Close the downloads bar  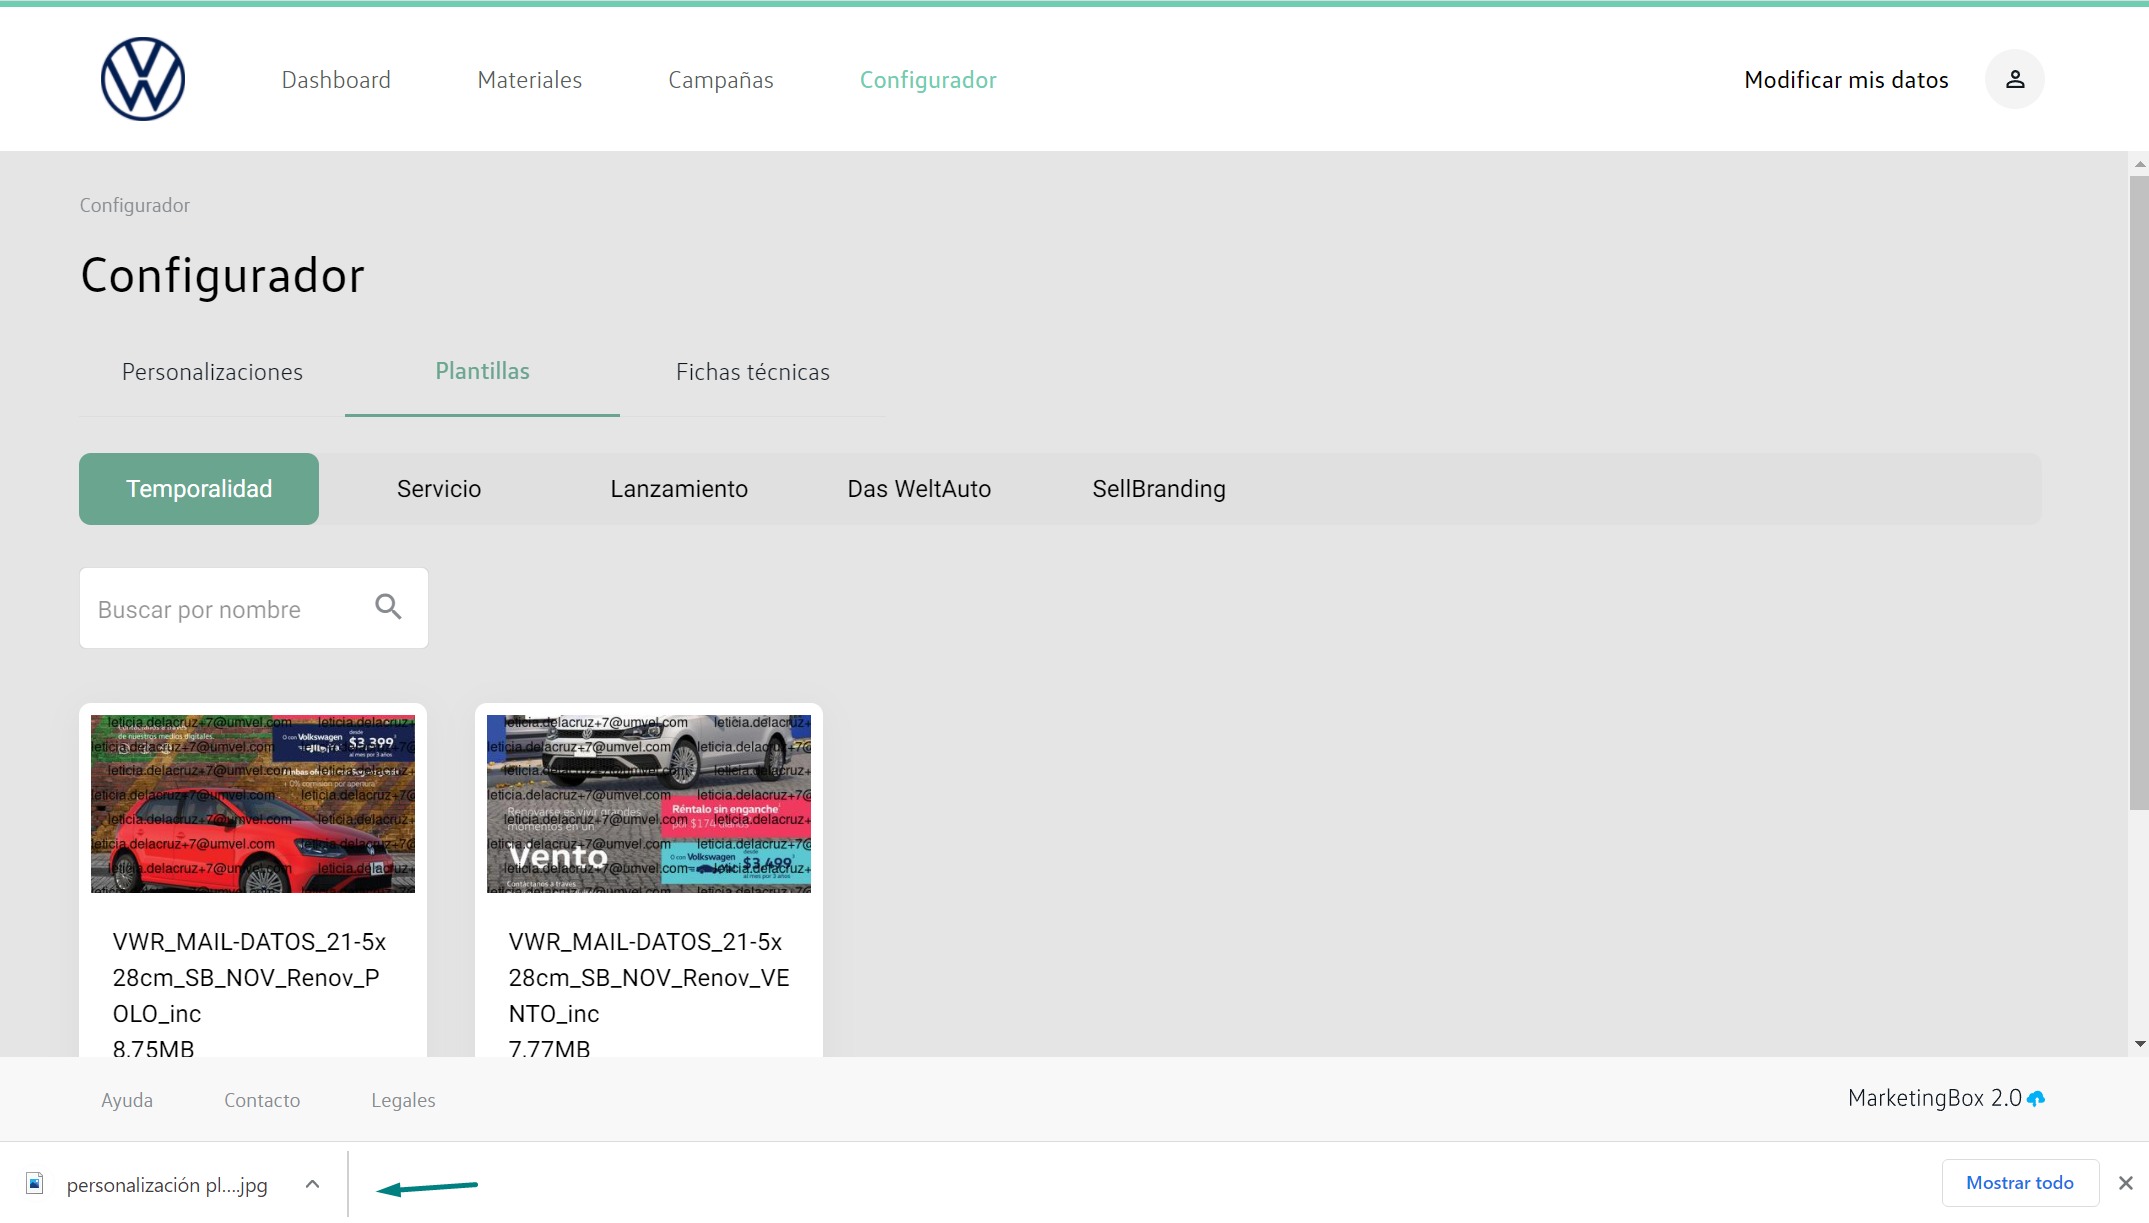pyautogui.click(x=2126, y=1183)
